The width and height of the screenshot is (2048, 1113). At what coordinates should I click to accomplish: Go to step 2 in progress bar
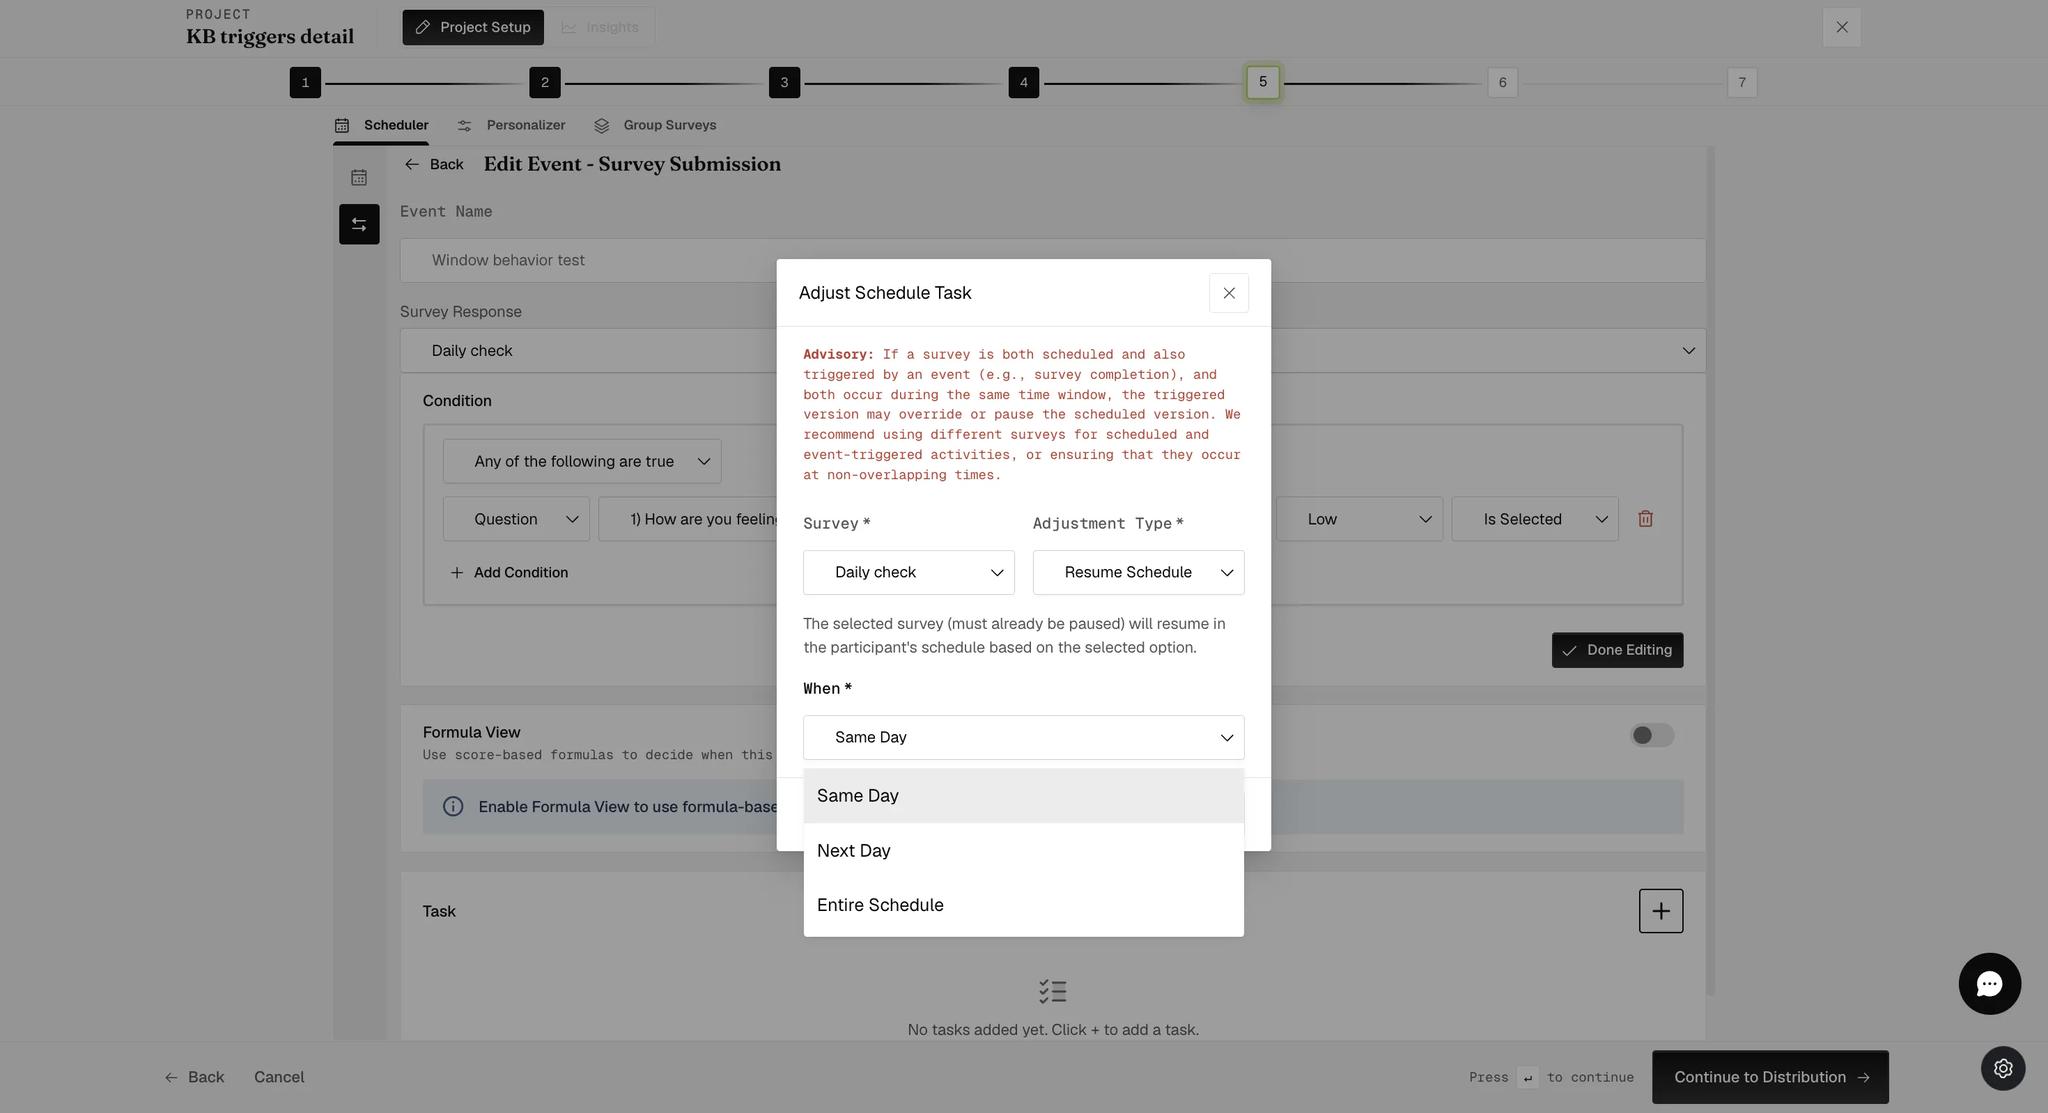pos(545,82)
